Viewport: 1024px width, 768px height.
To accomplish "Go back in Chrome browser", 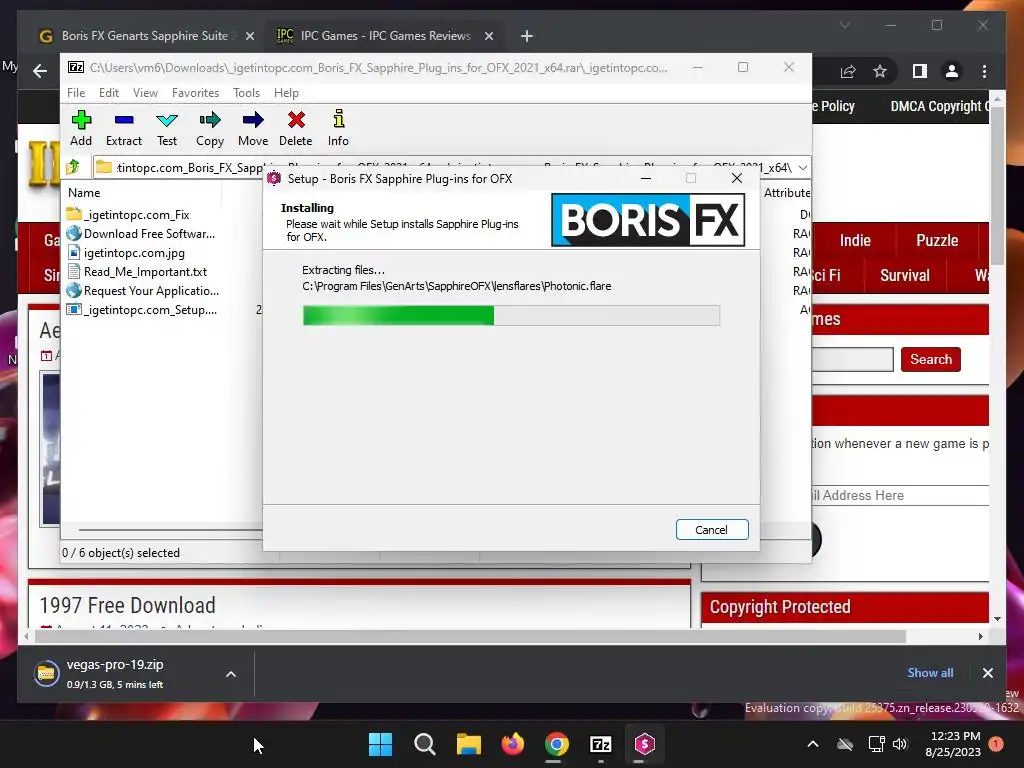I will (x=40, y=71).
